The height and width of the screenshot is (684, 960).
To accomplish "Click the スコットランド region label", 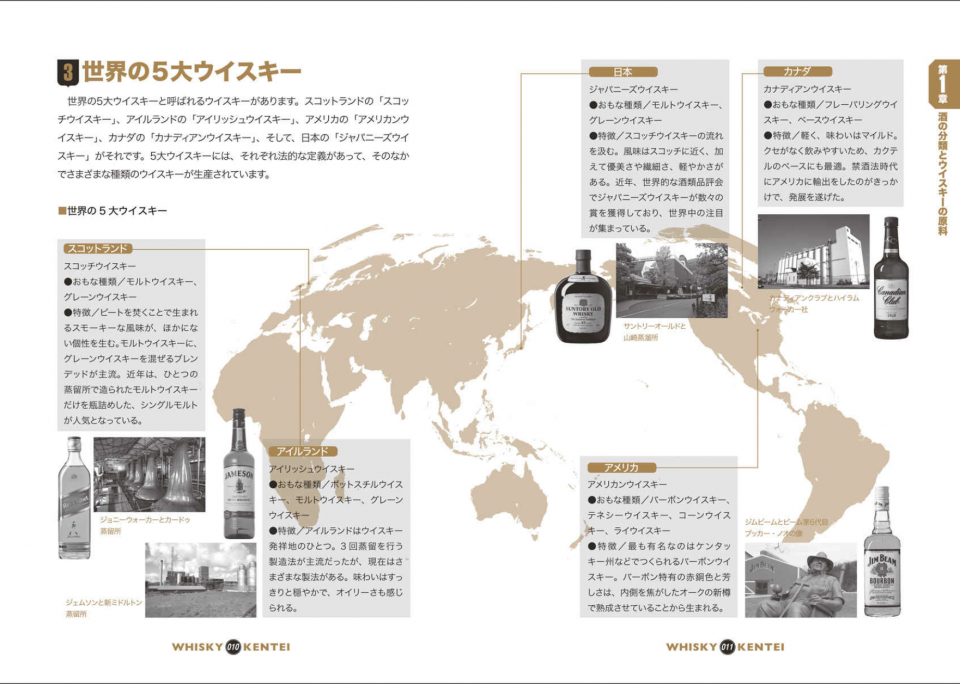I will 97,249.
